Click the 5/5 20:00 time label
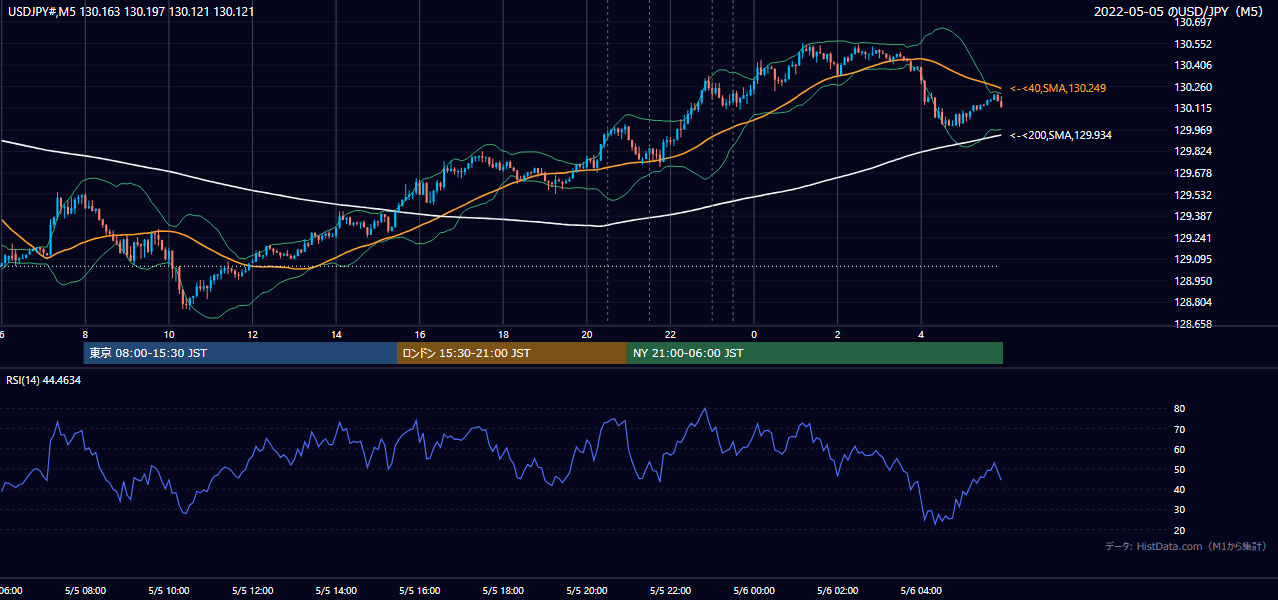Image resolution: width=1278 pixels, height=600 pixels. coord(587,590)
